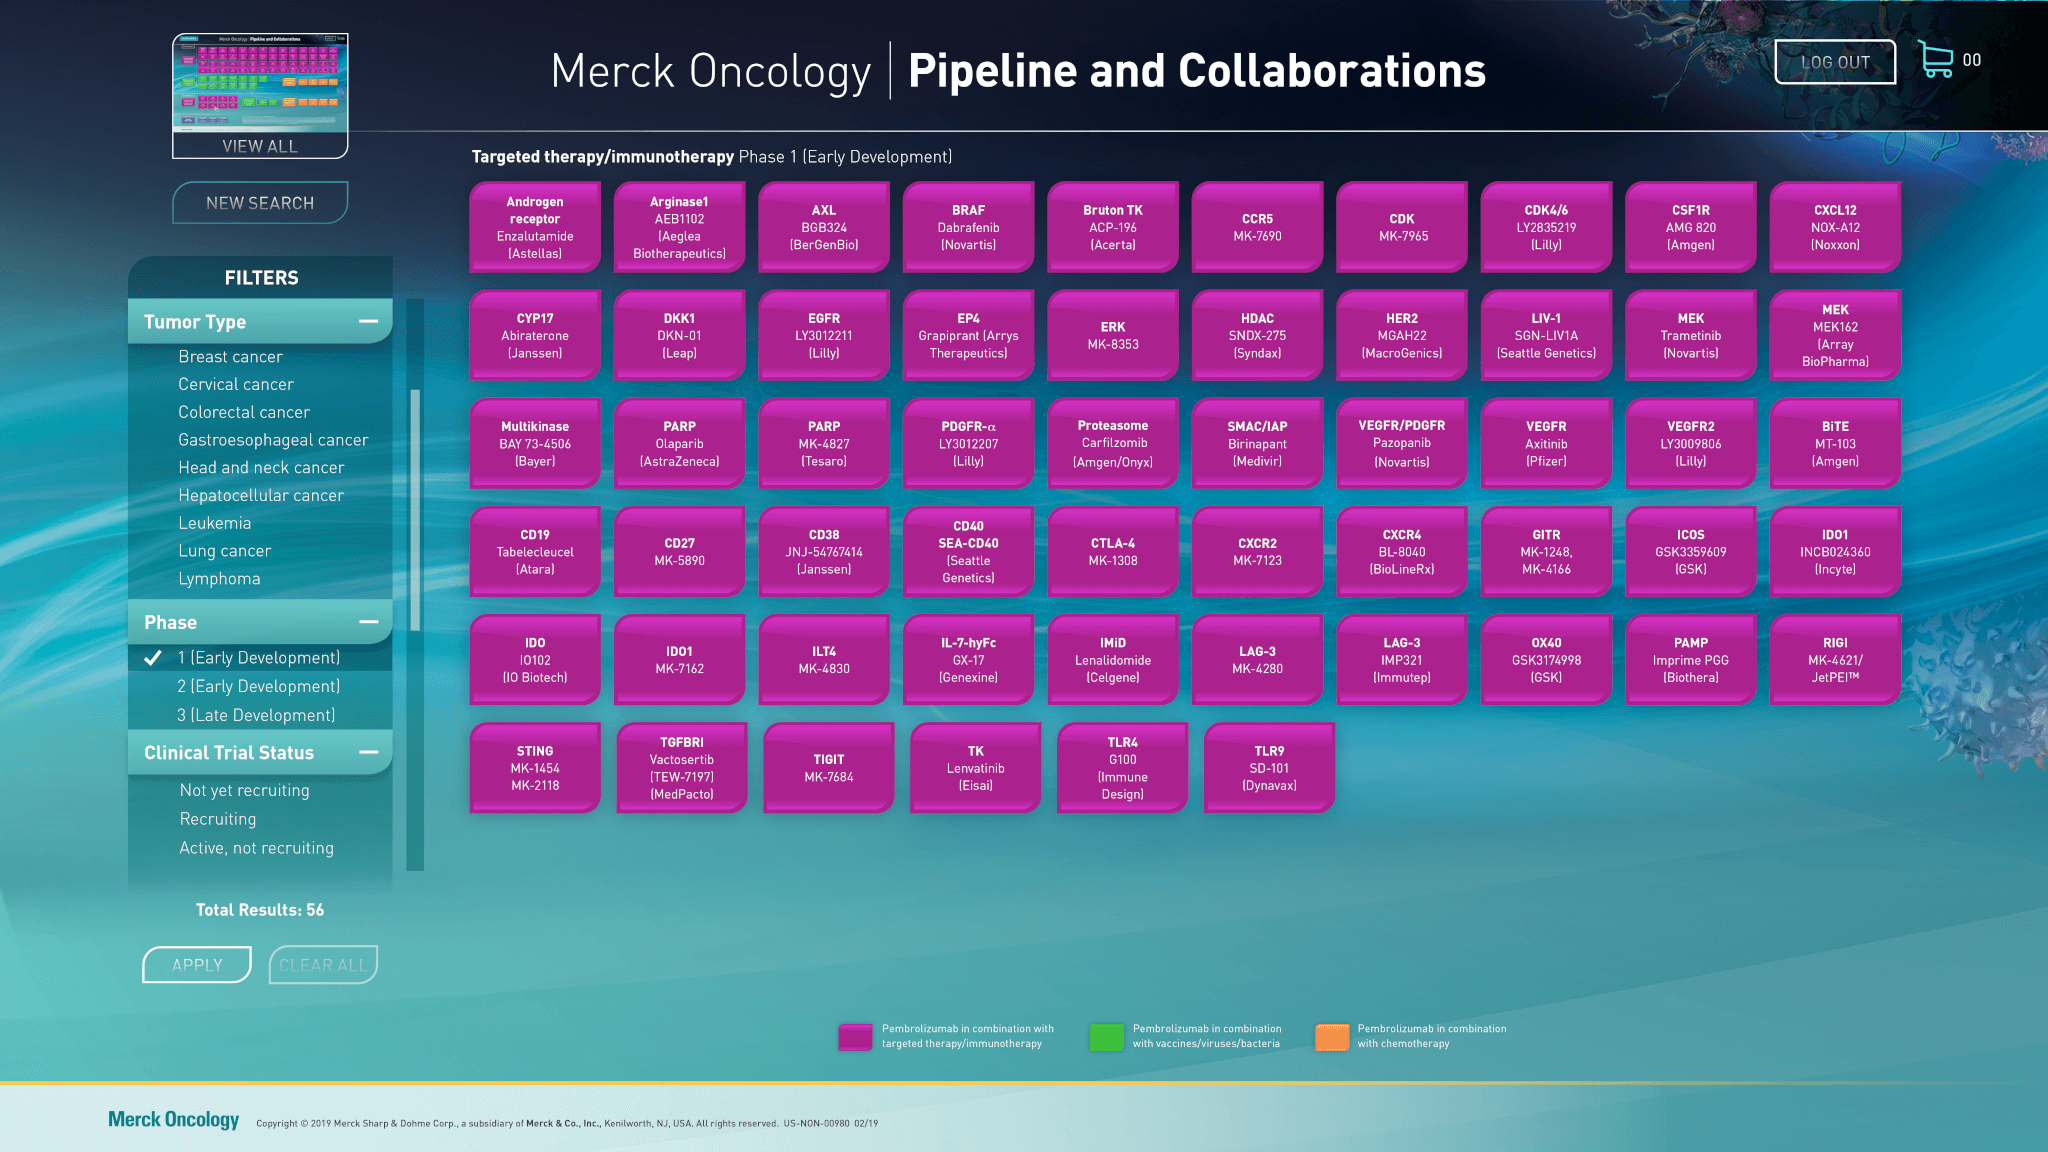The height and width of the screenshot is (1152, 2048).
Task: Select Not yet recruiting trial status
Action: (x=245, y=790)
